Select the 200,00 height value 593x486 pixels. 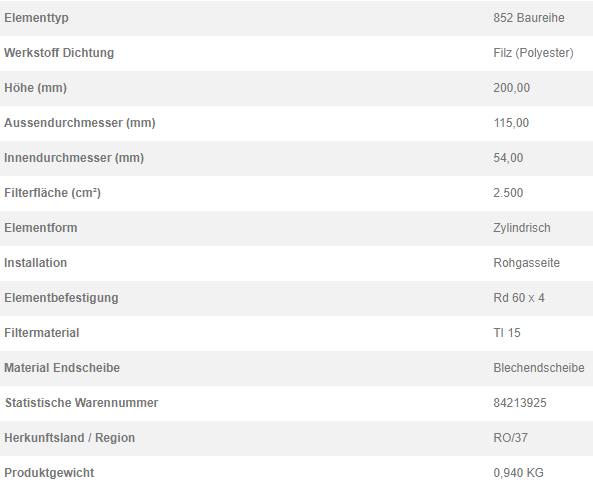click(511, 88)
